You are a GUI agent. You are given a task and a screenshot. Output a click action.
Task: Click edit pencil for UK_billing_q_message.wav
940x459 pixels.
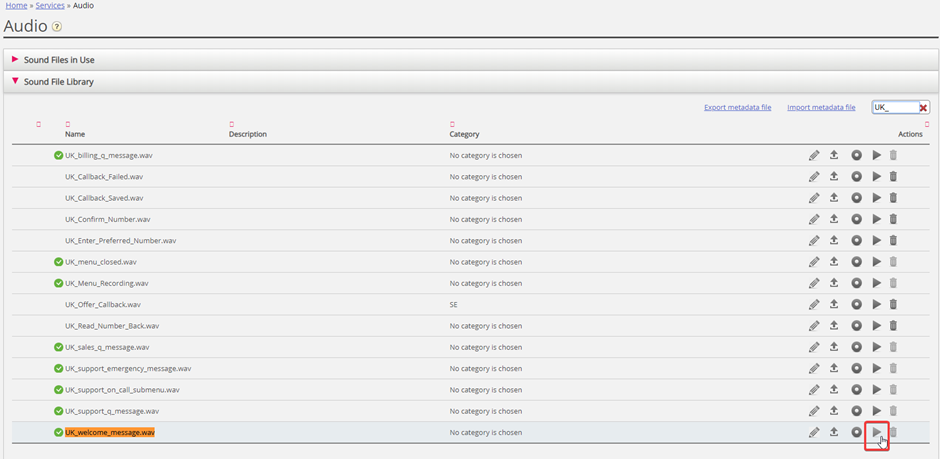(x=814, y=155)
